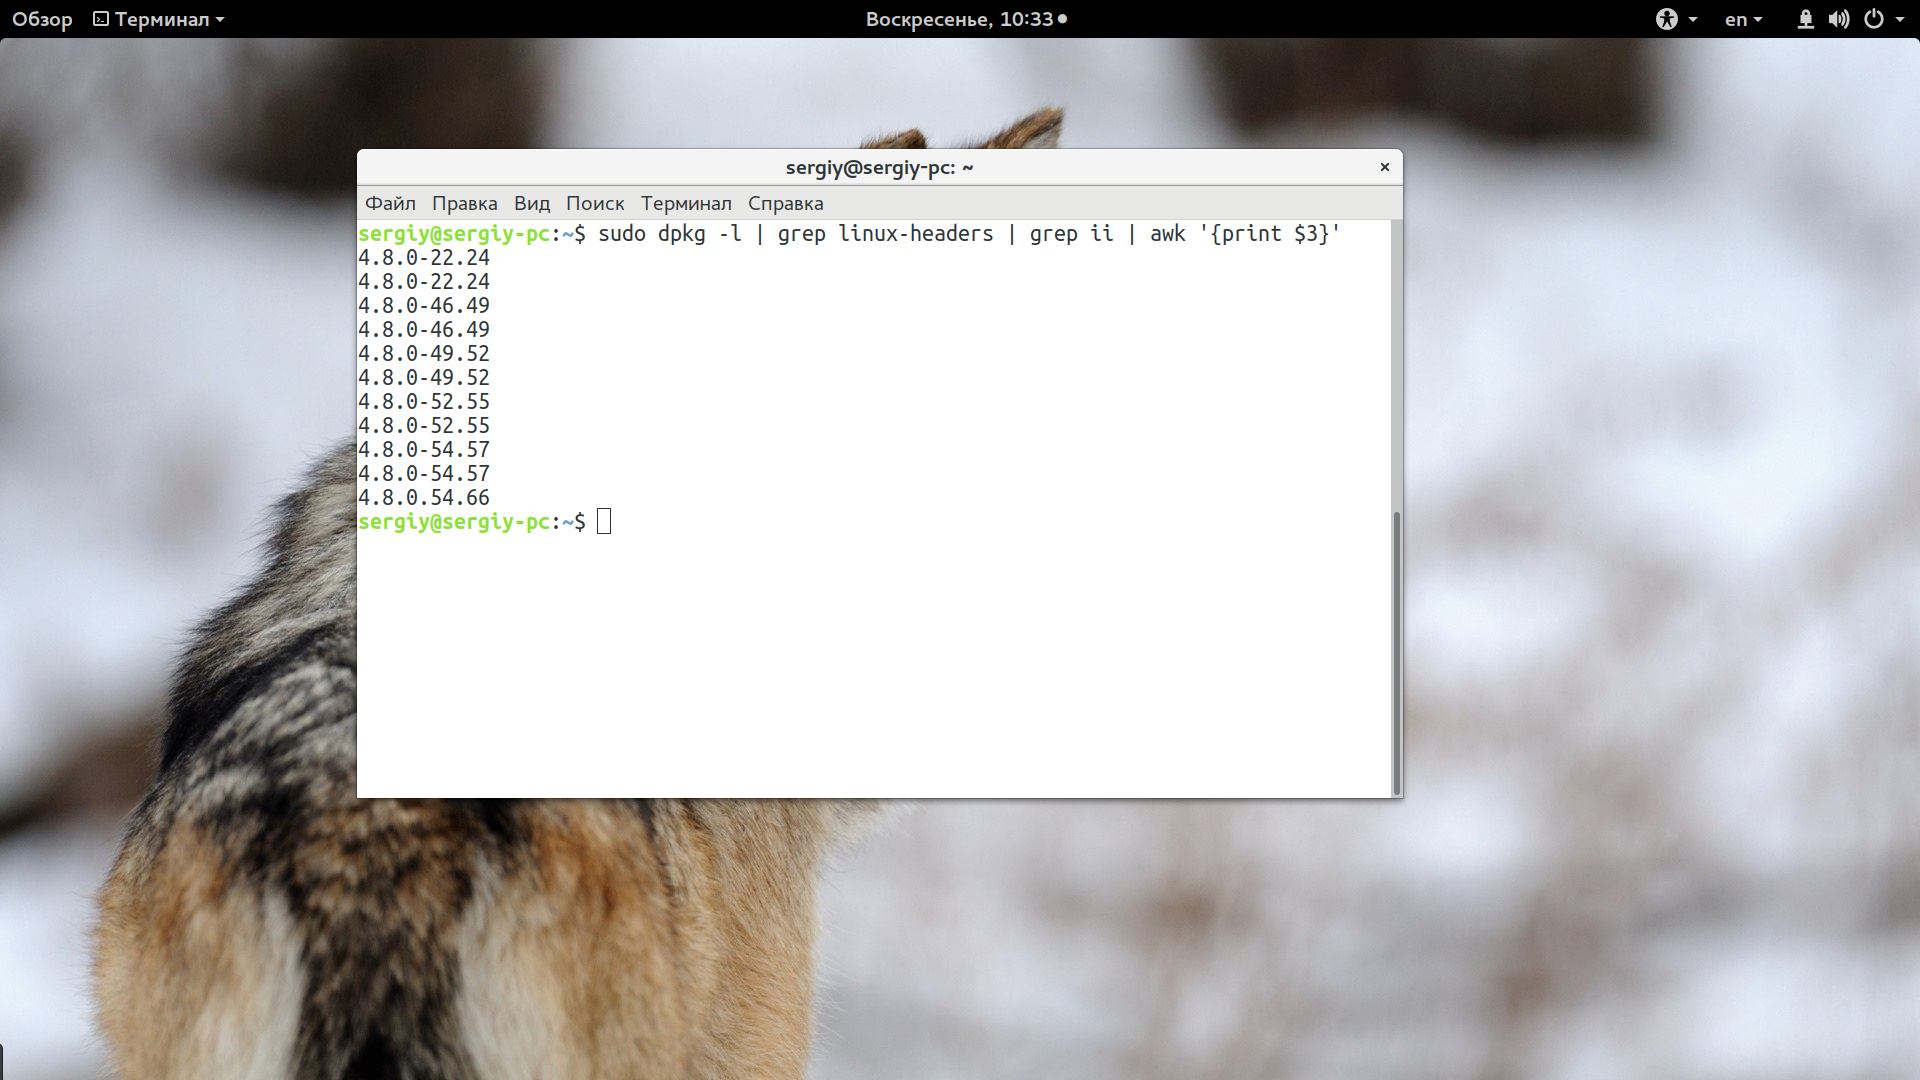Image resolution: width=1920 pixels, height=1080 pixels.
Task: Open the Терминал app menu in top bar
Action: click(159, 19)
